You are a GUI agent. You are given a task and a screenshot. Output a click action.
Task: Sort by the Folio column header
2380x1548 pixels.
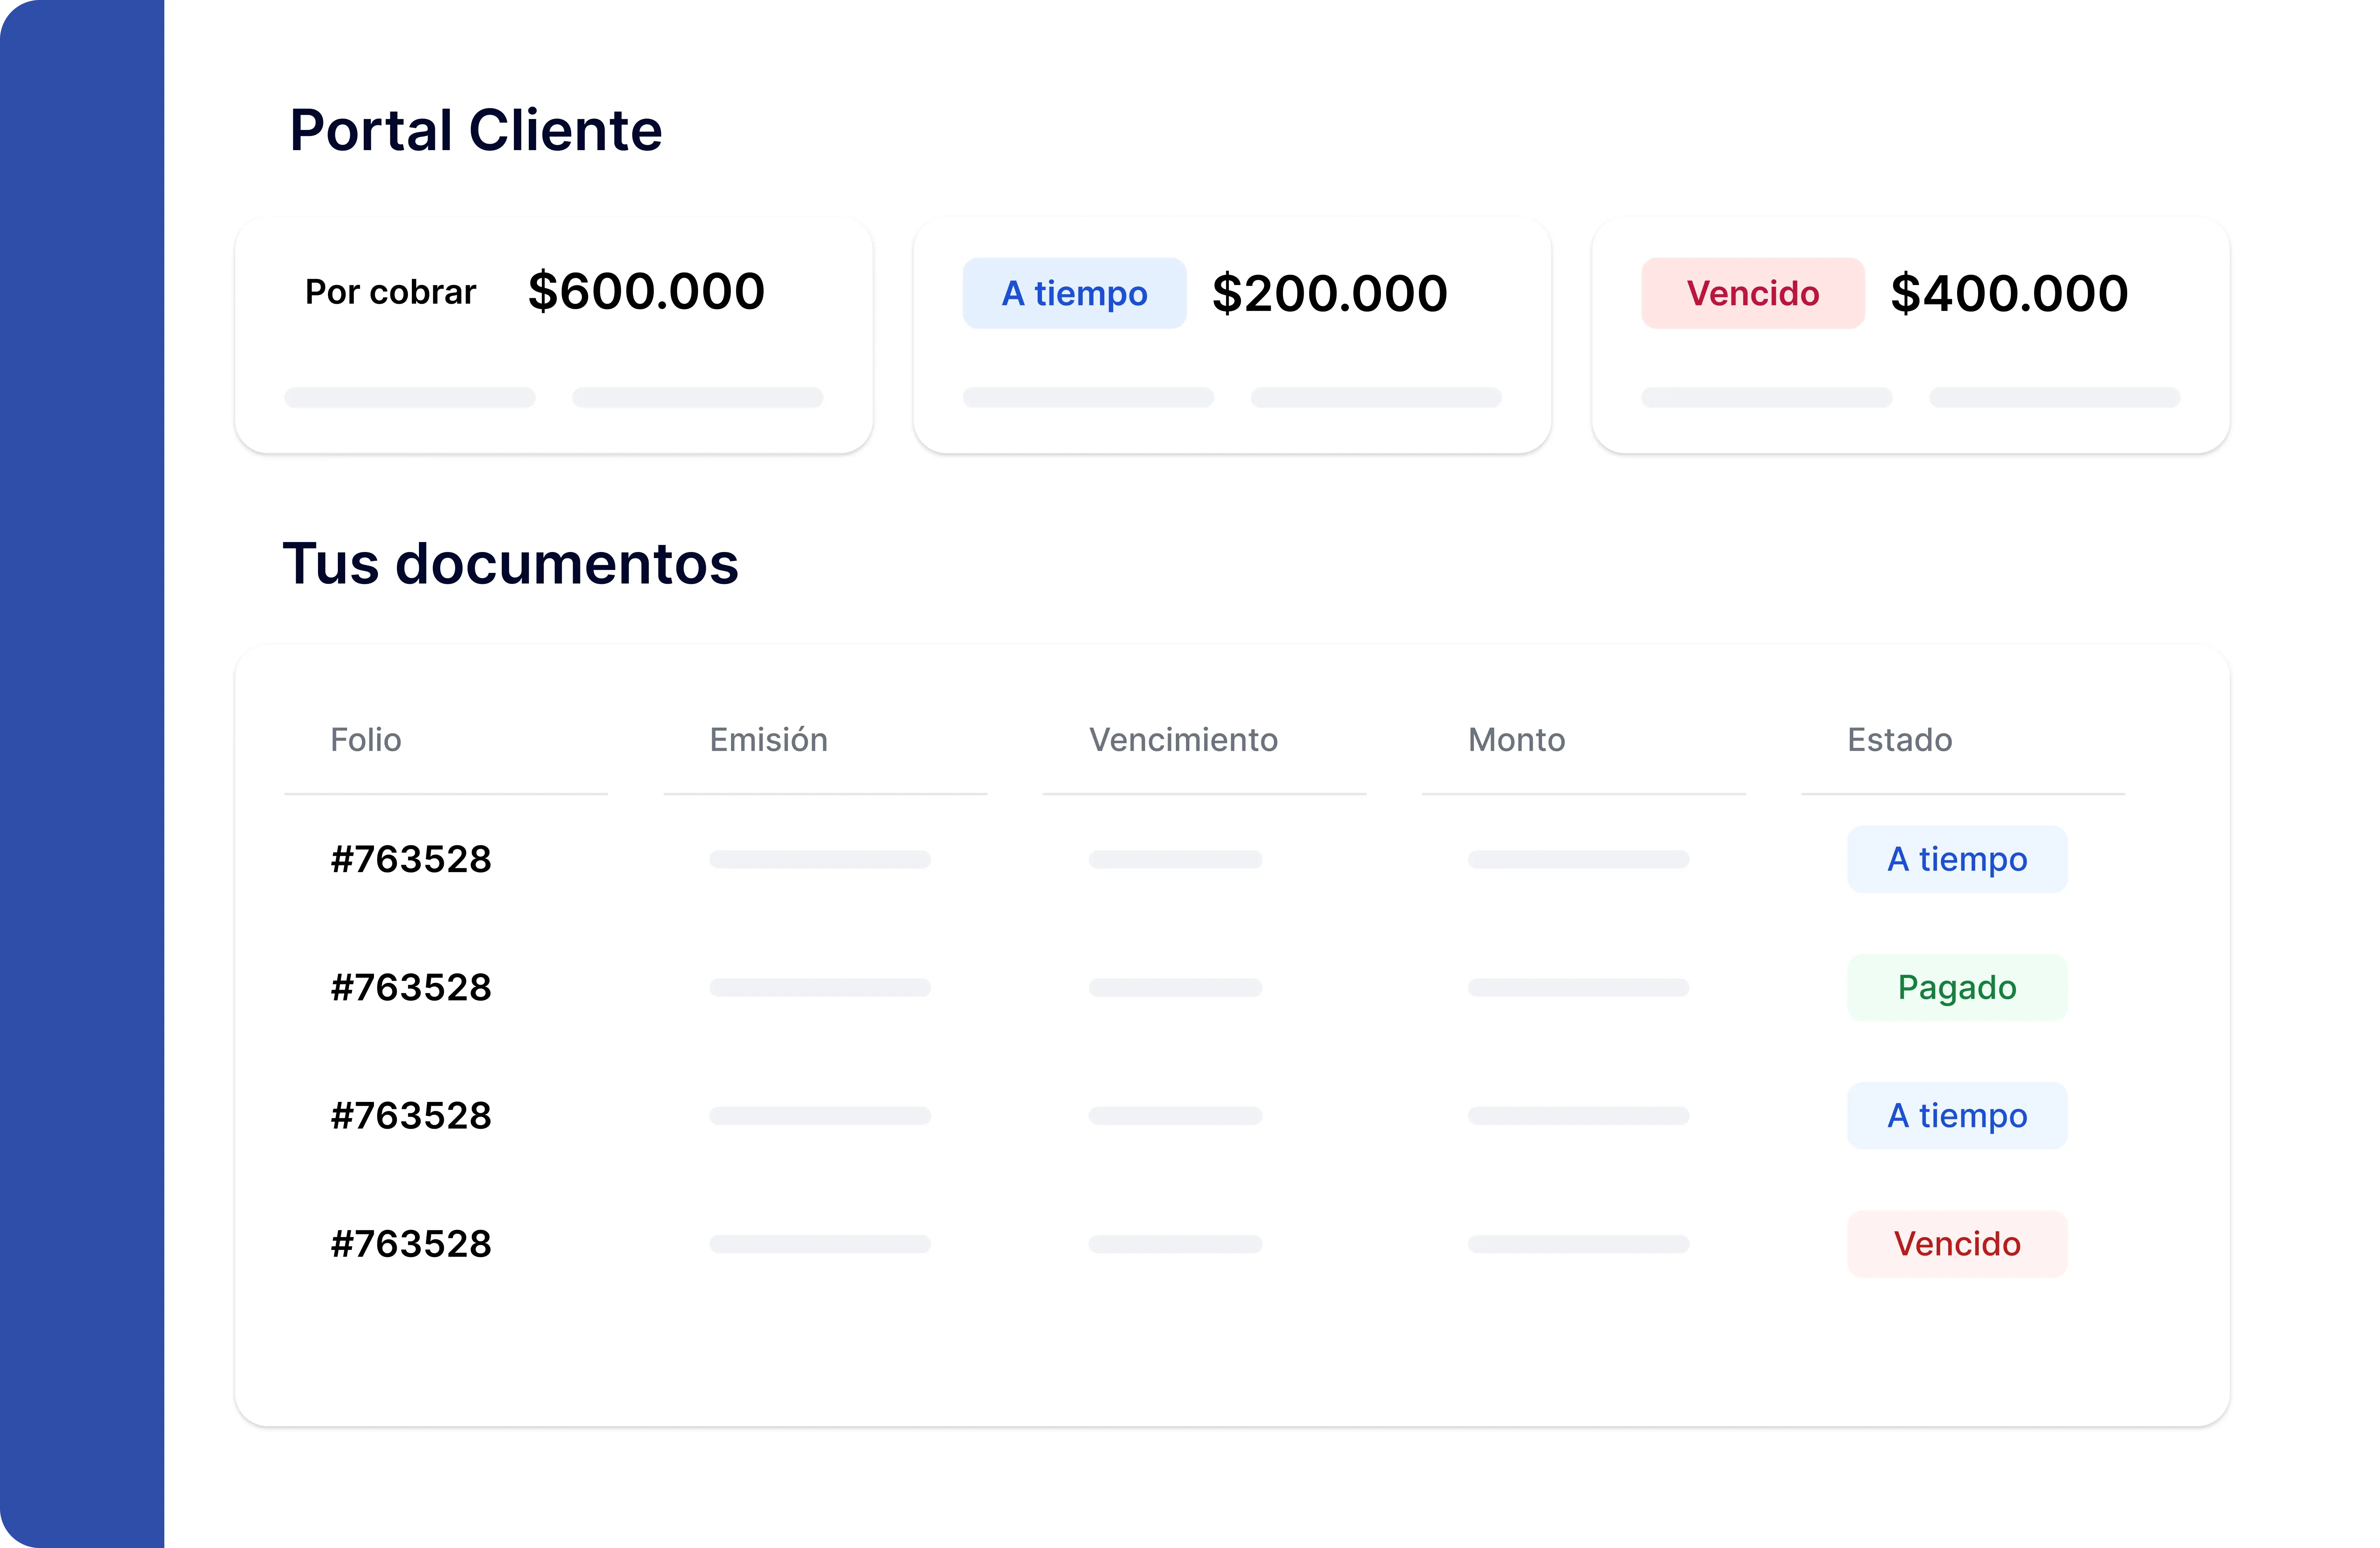(366, 740)
